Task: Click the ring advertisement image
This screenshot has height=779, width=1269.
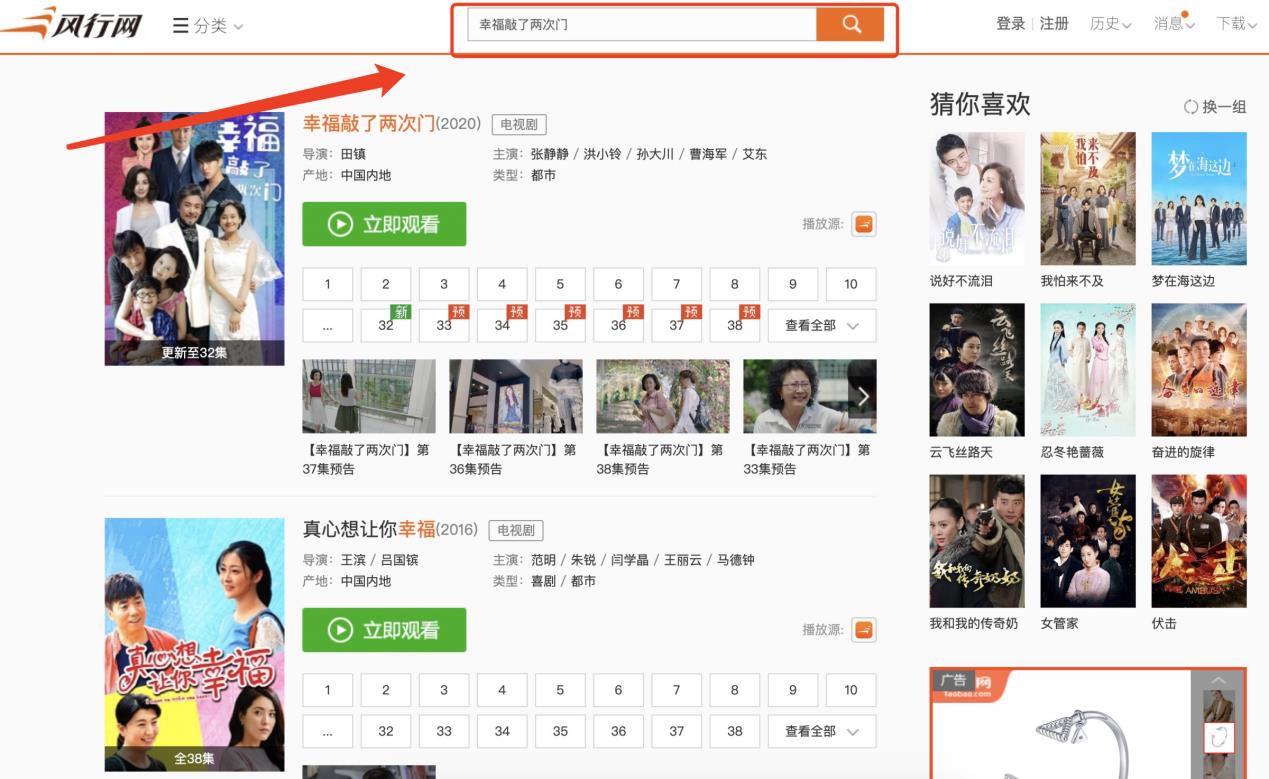Action: [x=1062, y=725]
